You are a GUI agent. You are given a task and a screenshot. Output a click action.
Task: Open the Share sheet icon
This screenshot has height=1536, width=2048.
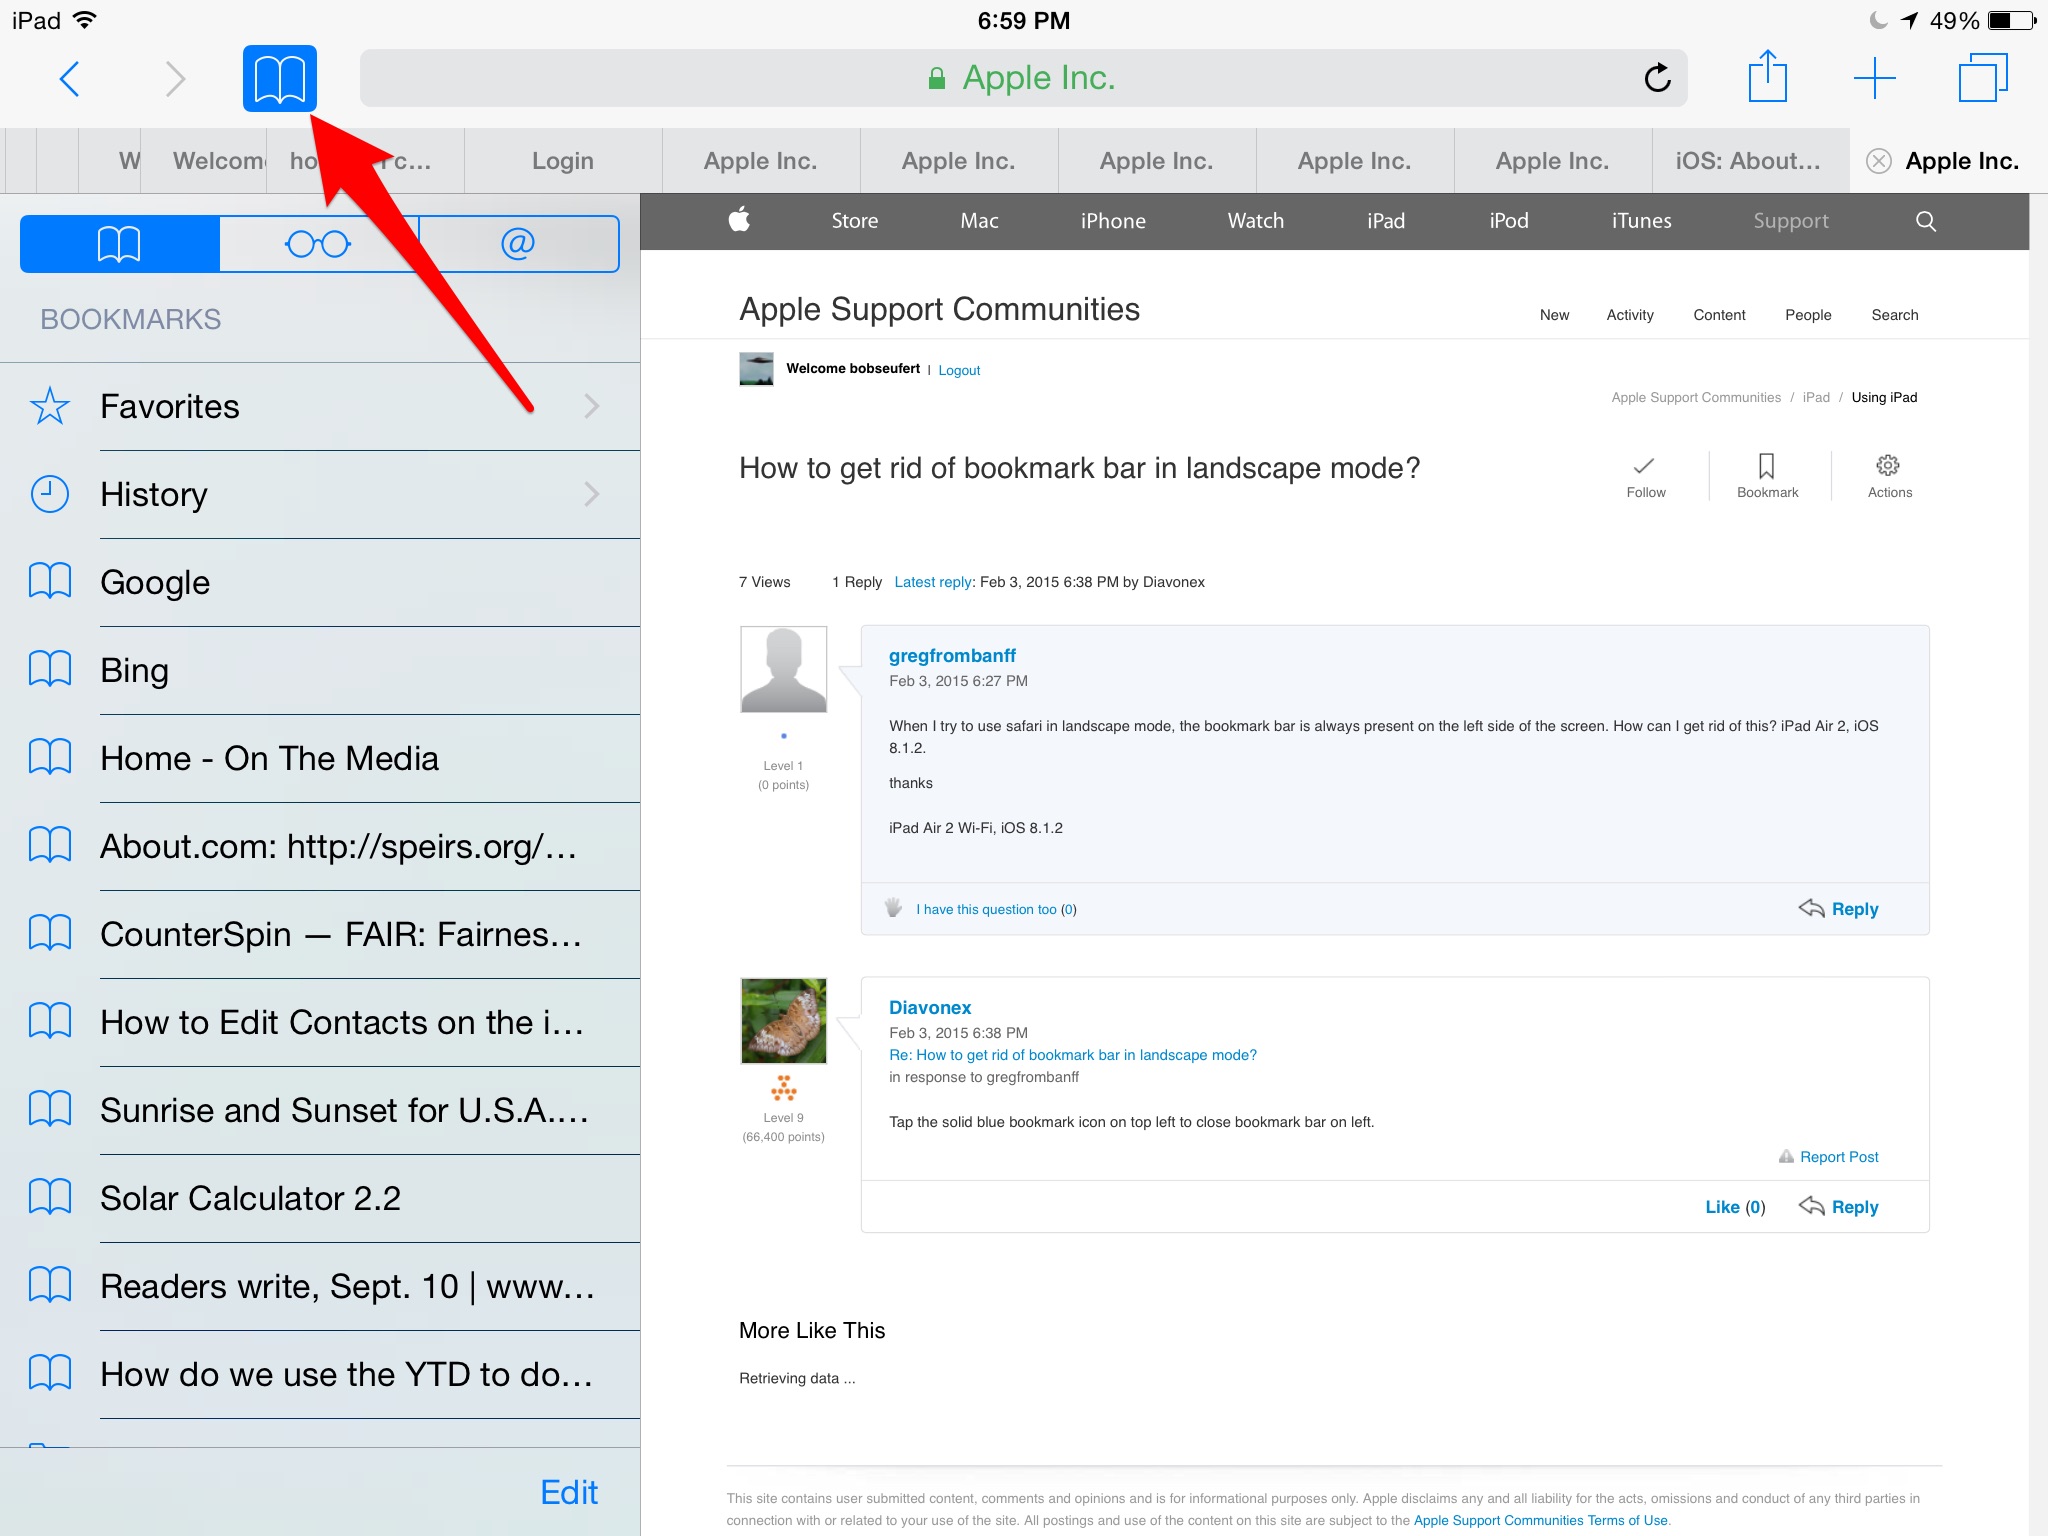(x=1767, y=77)
